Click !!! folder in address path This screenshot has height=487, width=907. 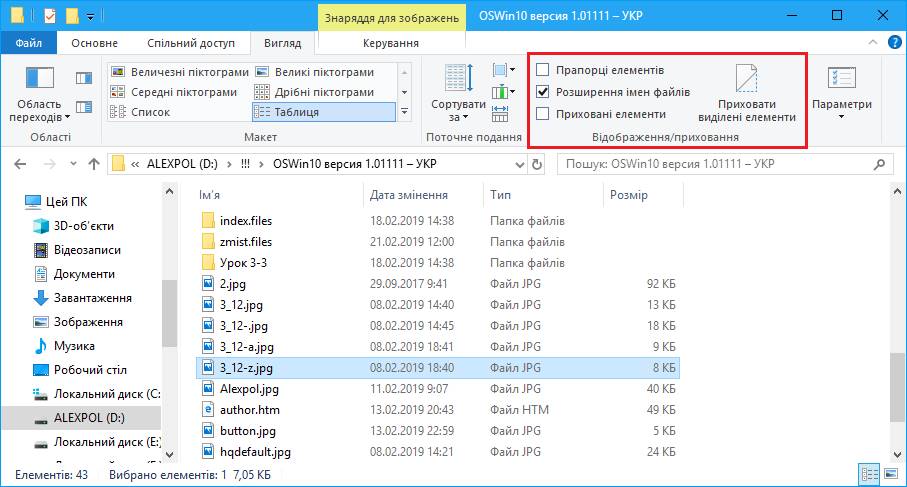coord(245,164)
